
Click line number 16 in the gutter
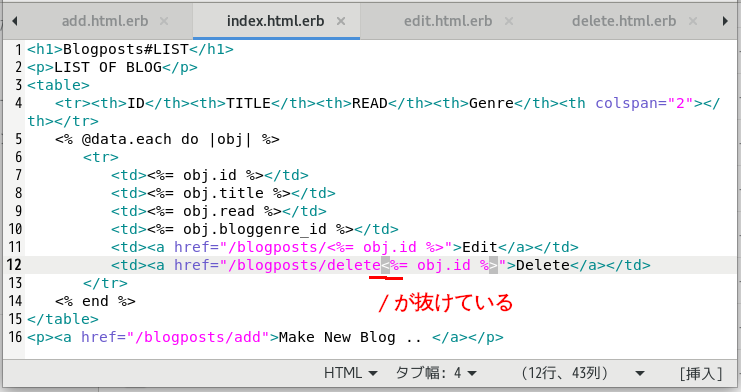(15, 337)
